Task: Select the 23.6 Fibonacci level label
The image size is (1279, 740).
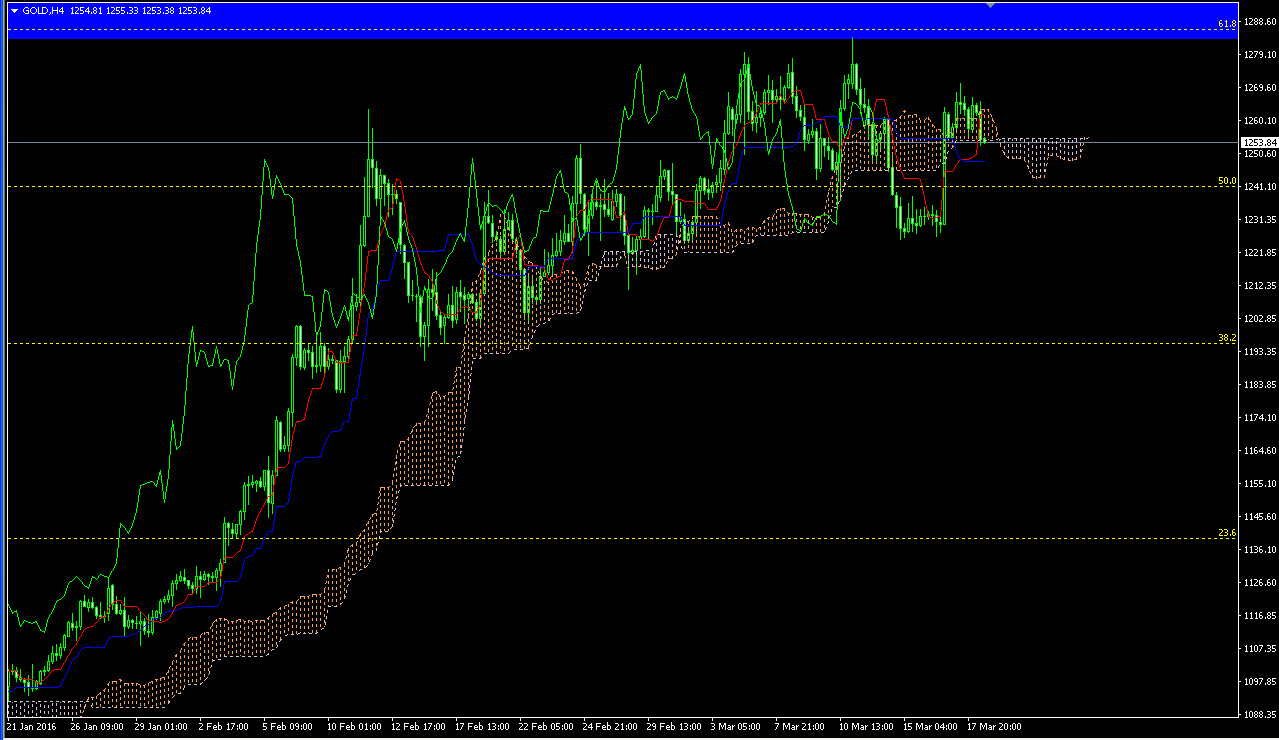Action: 1227,533
